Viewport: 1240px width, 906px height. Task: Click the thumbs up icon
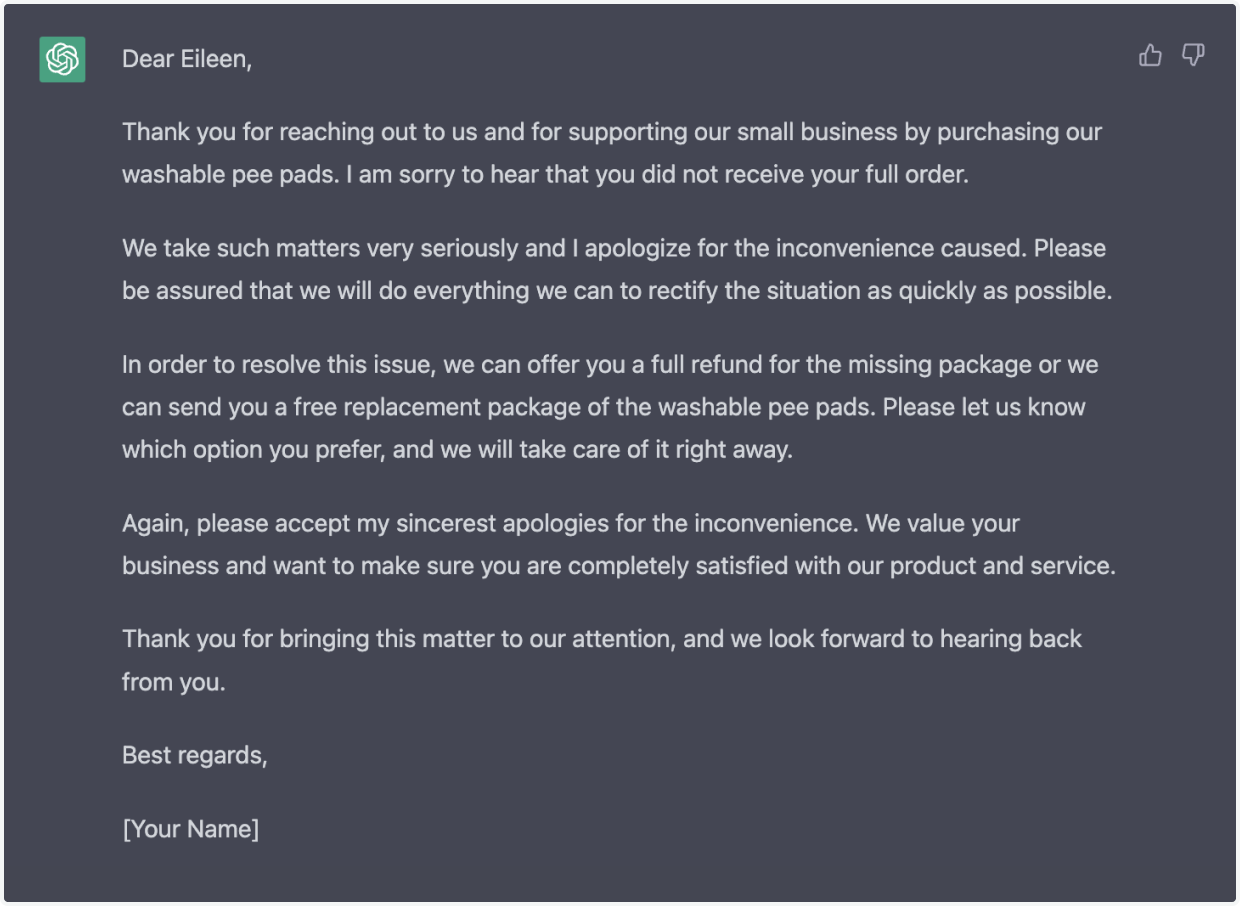pyautogui.click(x=1151, y=56)
